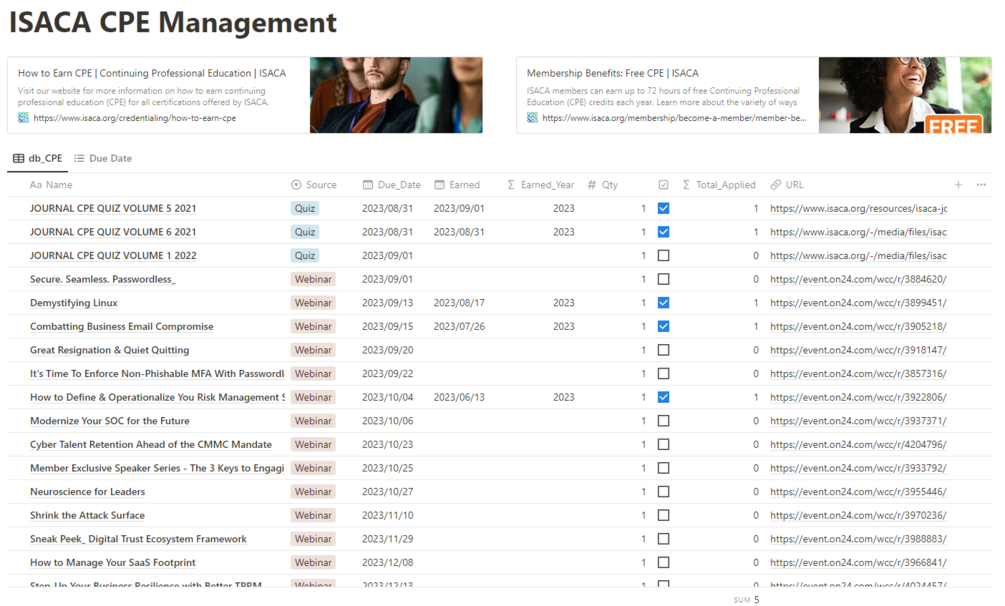Viewport: 1005px width, 606px height.
Task: Click the ISACA favicon on Membership Benefits bookmark
Action: coord(533,118)
